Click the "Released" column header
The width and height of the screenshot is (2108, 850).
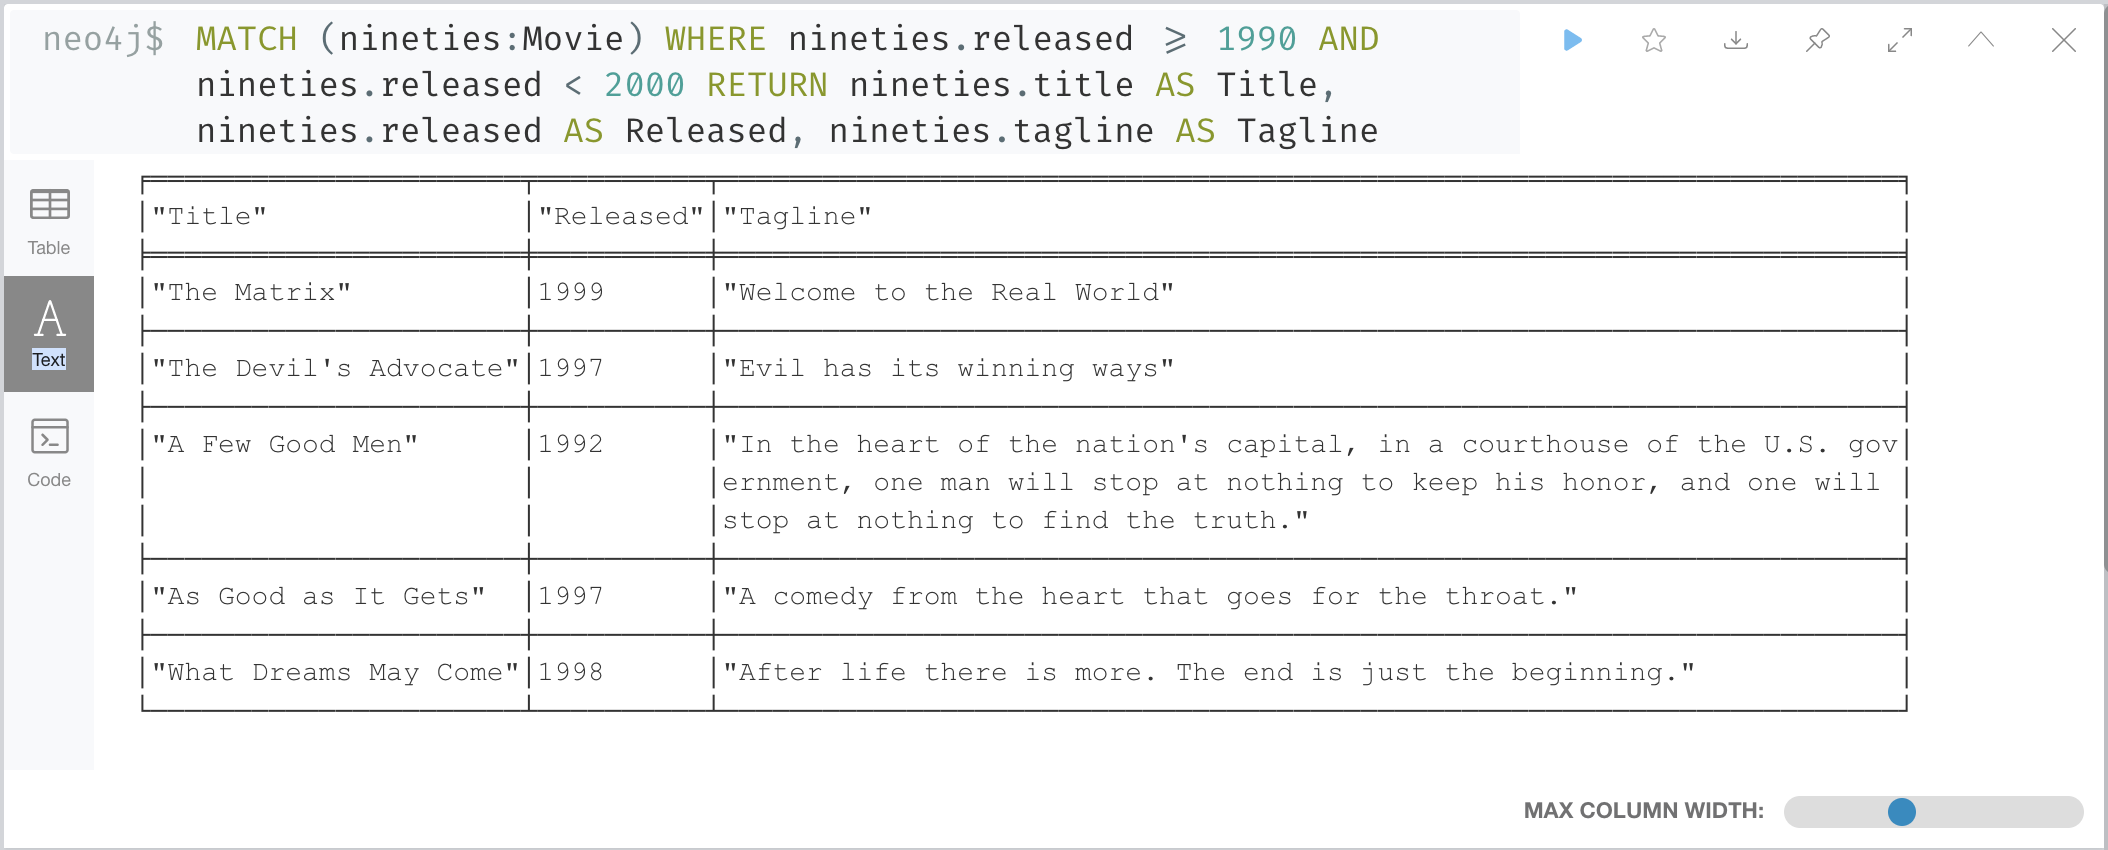click(621, 216)
